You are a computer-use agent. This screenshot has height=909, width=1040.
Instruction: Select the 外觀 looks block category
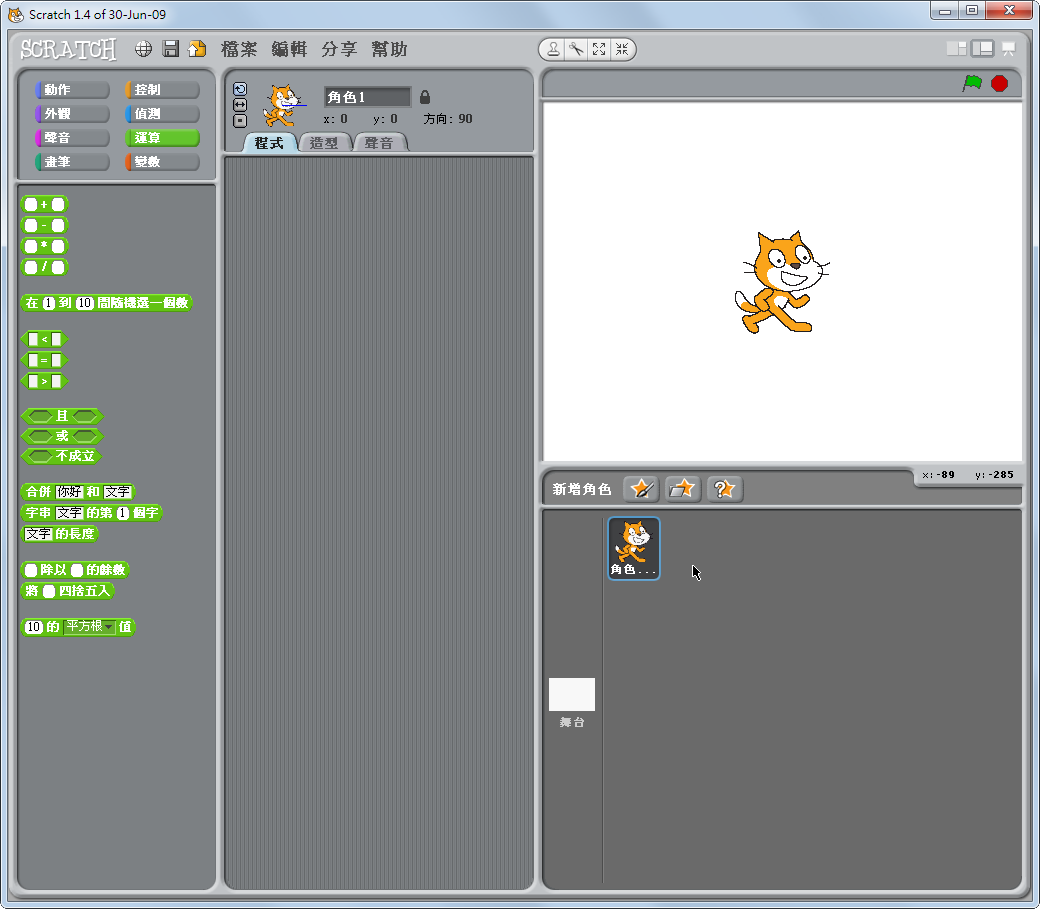72,113
